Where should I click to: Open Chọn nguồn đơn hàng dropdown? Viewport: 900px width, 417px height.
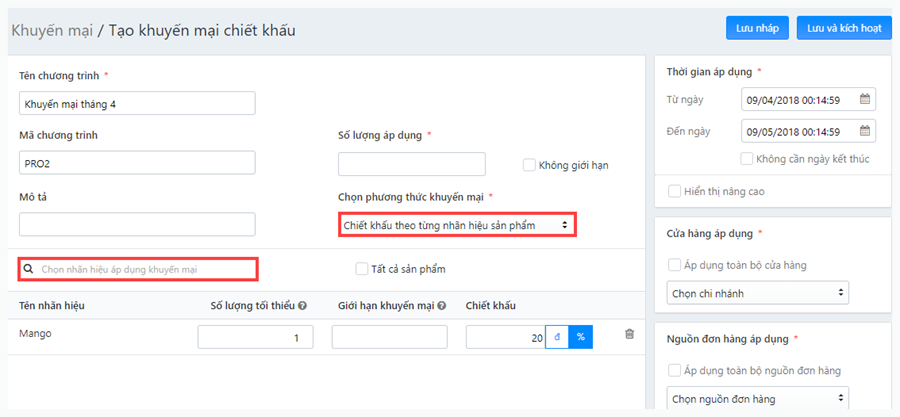click(x=758, y=397)
